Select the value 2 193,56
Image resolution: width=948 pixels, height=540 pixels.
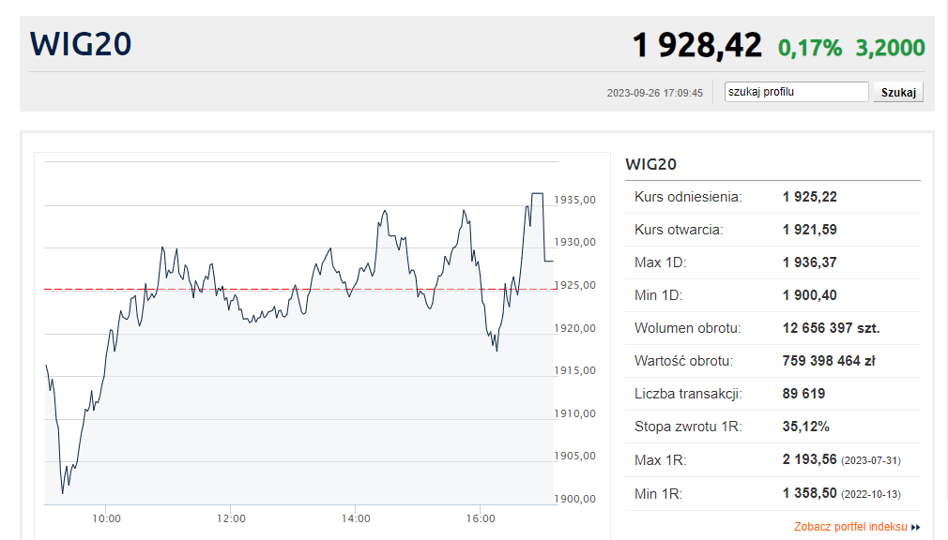coord(810,460)
